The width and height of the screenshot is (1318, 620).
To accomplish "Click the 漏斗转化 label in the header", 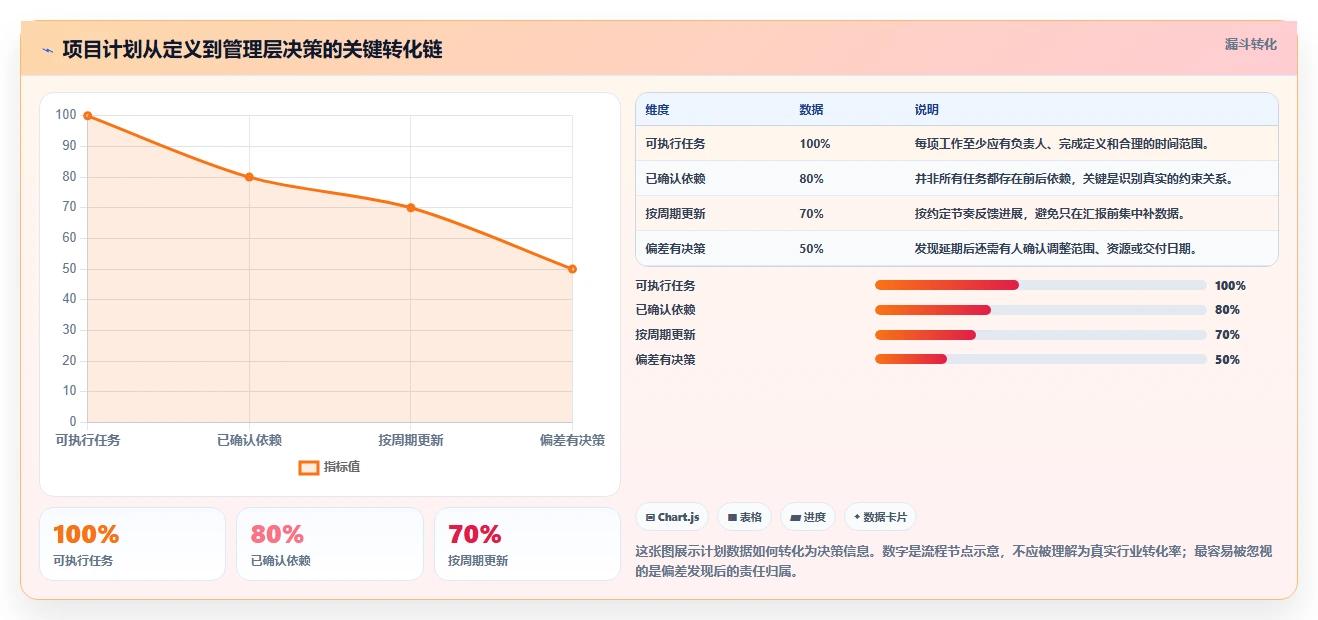I will click(x=1250, y=44).
